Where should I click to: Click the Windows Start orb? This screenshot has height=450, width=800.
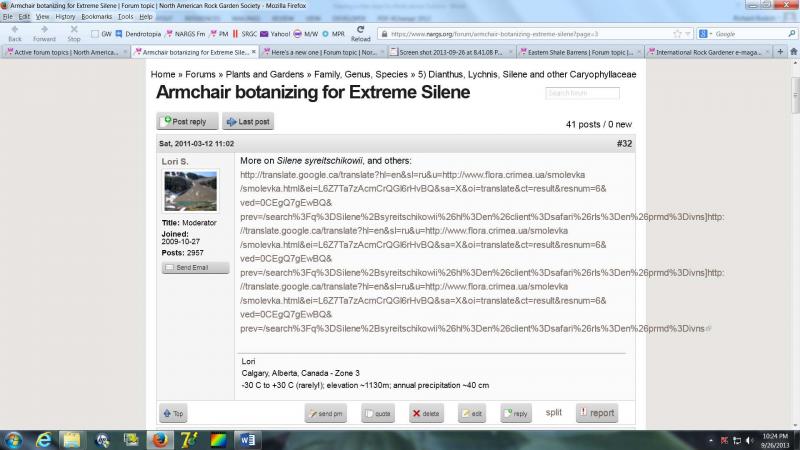click(x=14, y=438)
